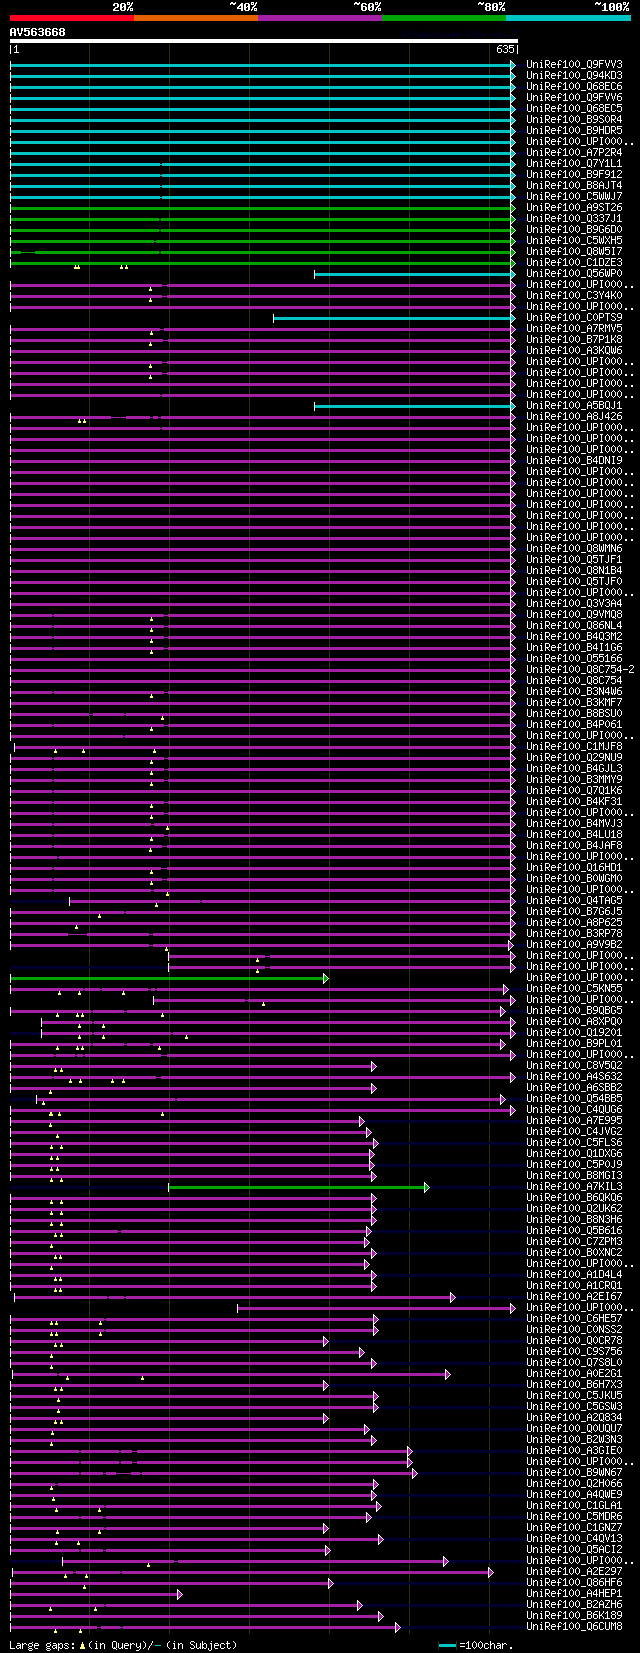Click the text UniRef100_A3KQW6

coord(574,350)
